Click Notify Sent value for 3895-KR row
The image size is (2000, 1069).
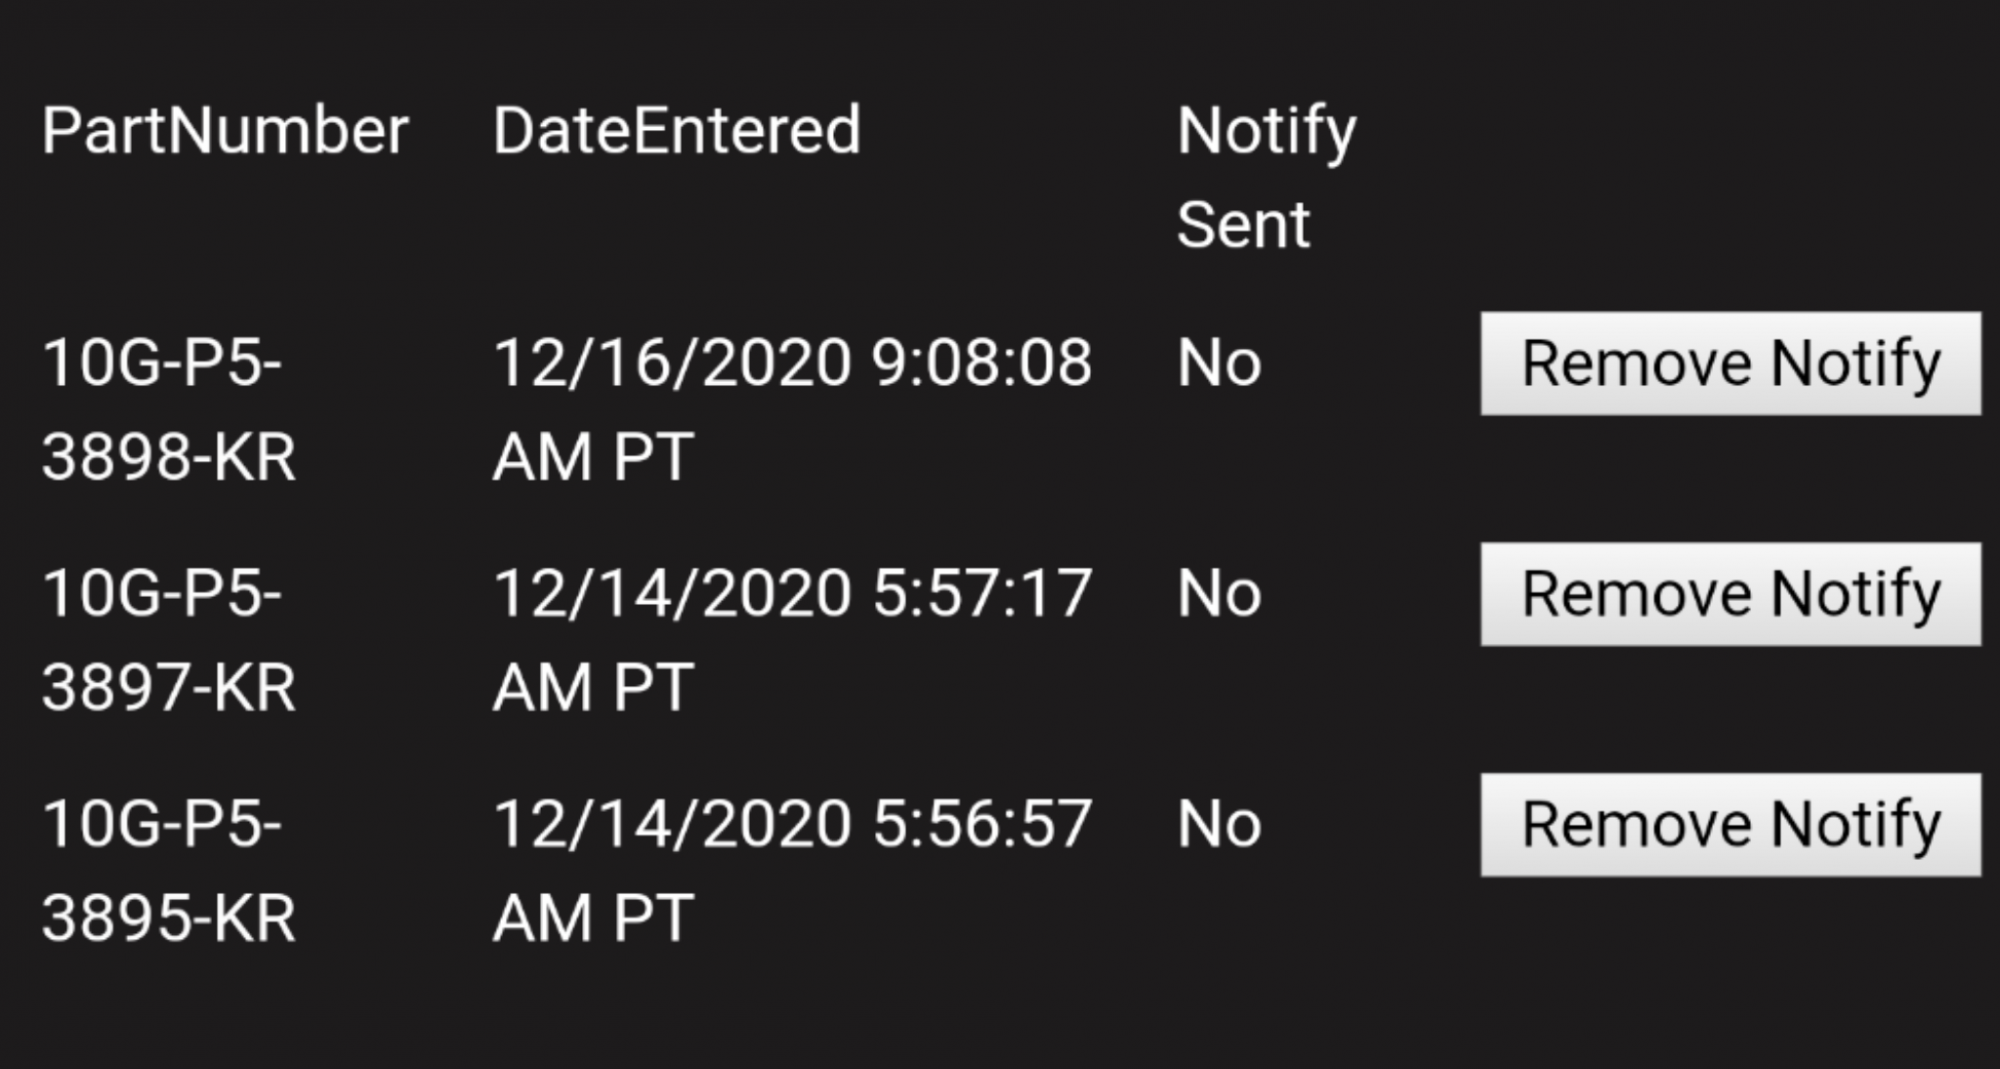click(1218, 825)
